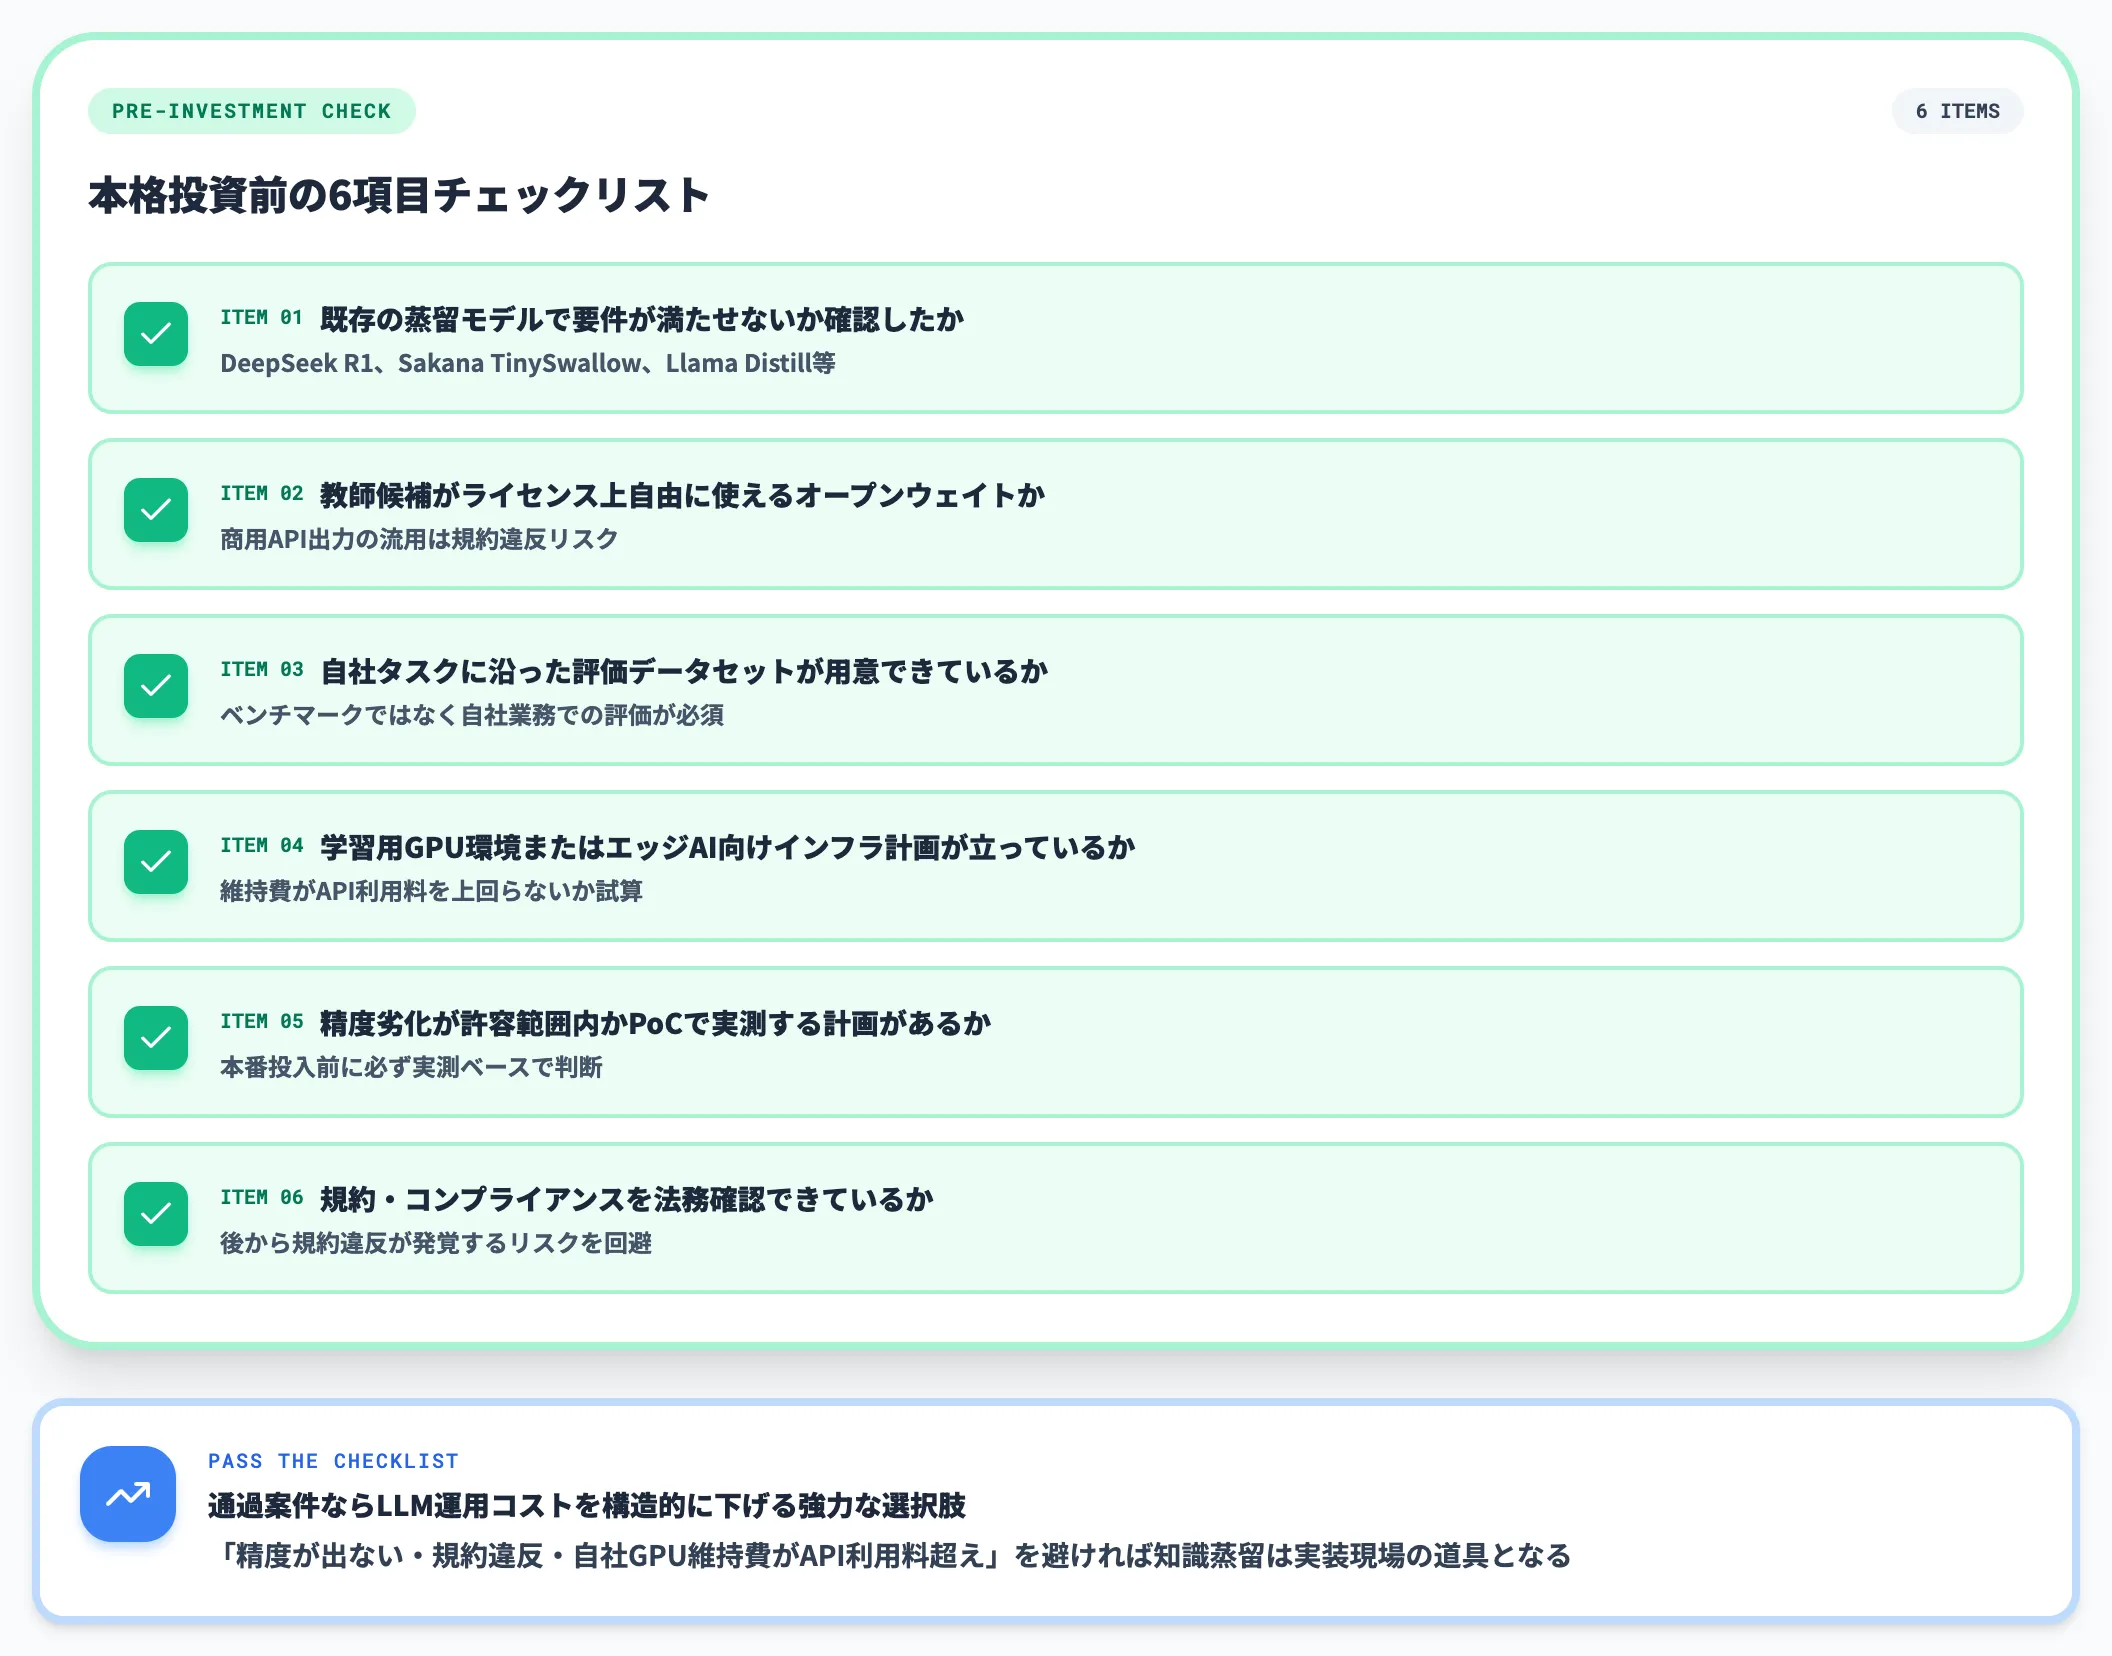Toggle the ITEM 06 green checkbox
The width and height of the screenshot is (2112, 1656).
point(156,1214)
